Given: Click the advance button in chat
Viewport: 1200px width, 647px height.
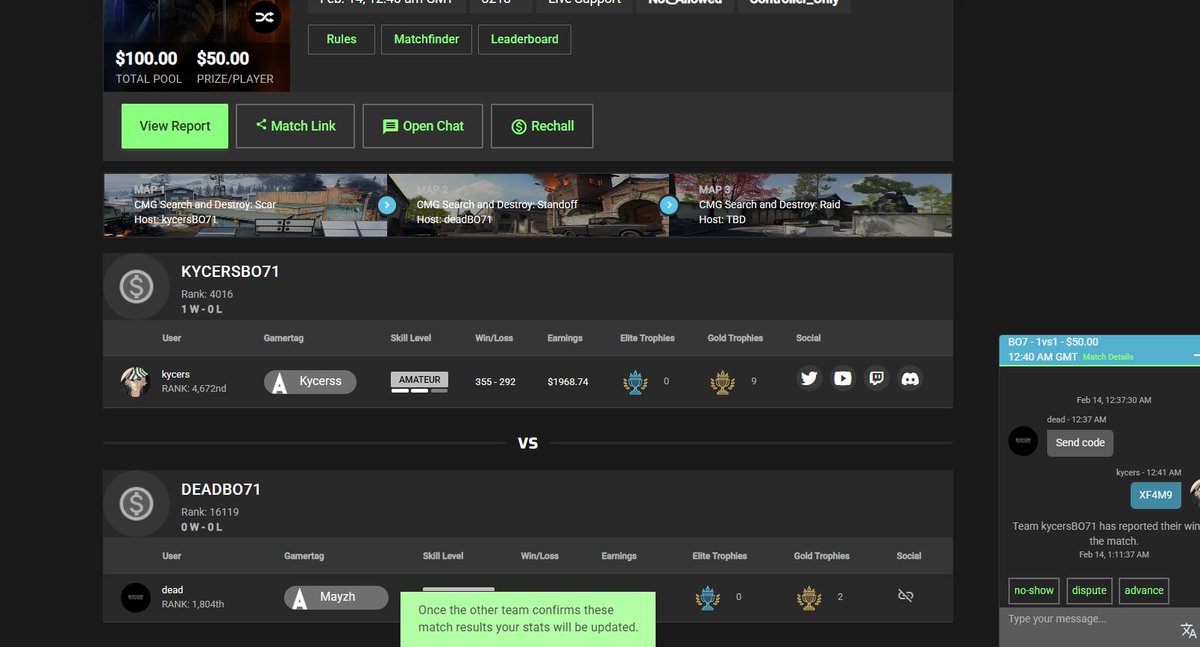Looking at the screenshot, I should (1144, 590).
